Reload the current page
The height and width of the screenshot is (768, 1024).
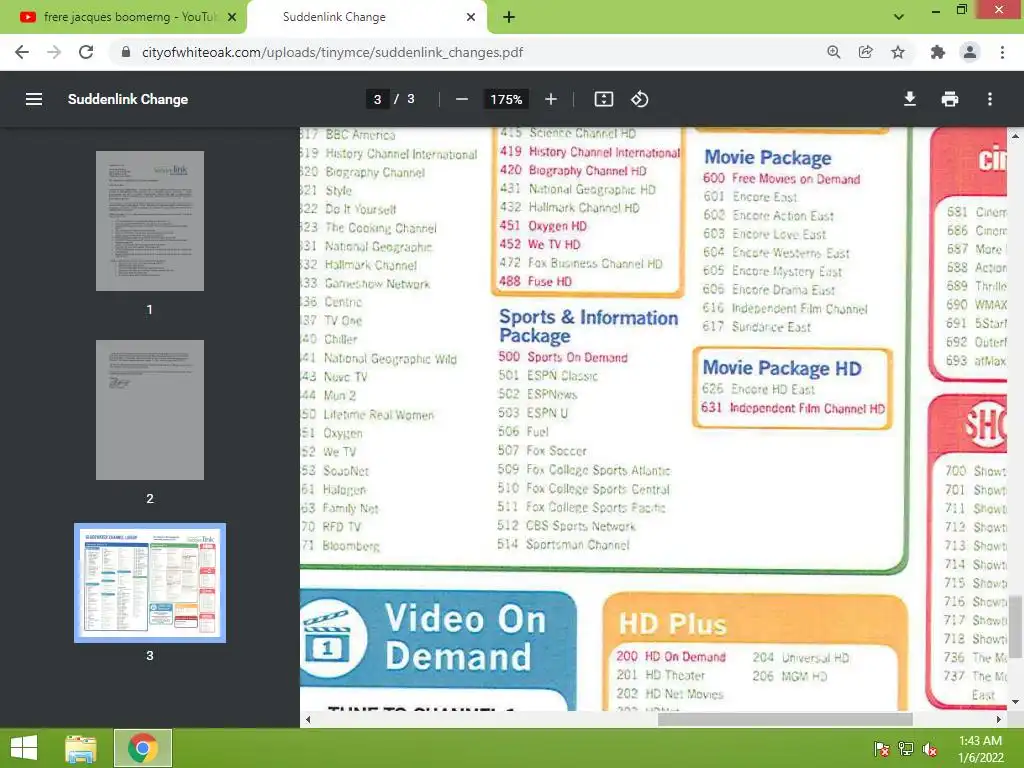[x=86, y=52]
